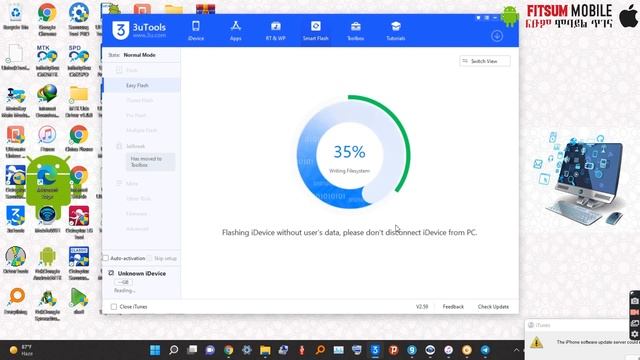
Task: Open the downloads arrow icon in header
Action: [497, 36]
